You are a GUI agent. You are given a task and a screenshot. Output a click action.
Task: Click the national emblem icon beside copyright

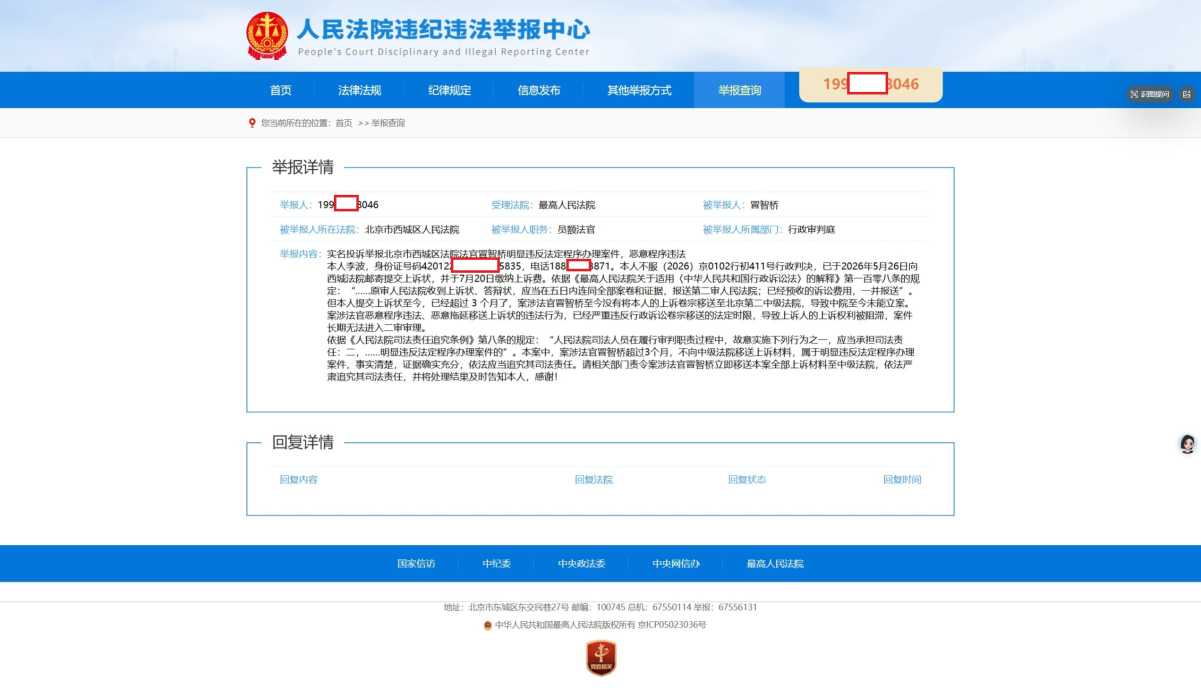488,625
